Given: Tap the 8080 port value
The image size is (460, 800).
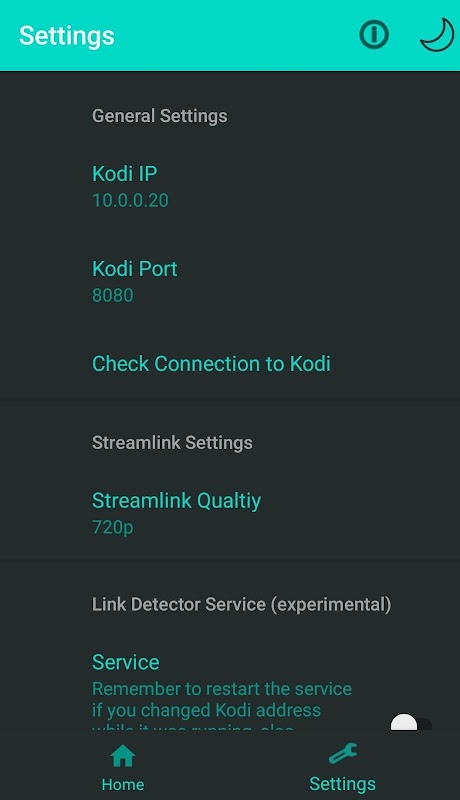Looking at the screenshot, I should (113, 295).
